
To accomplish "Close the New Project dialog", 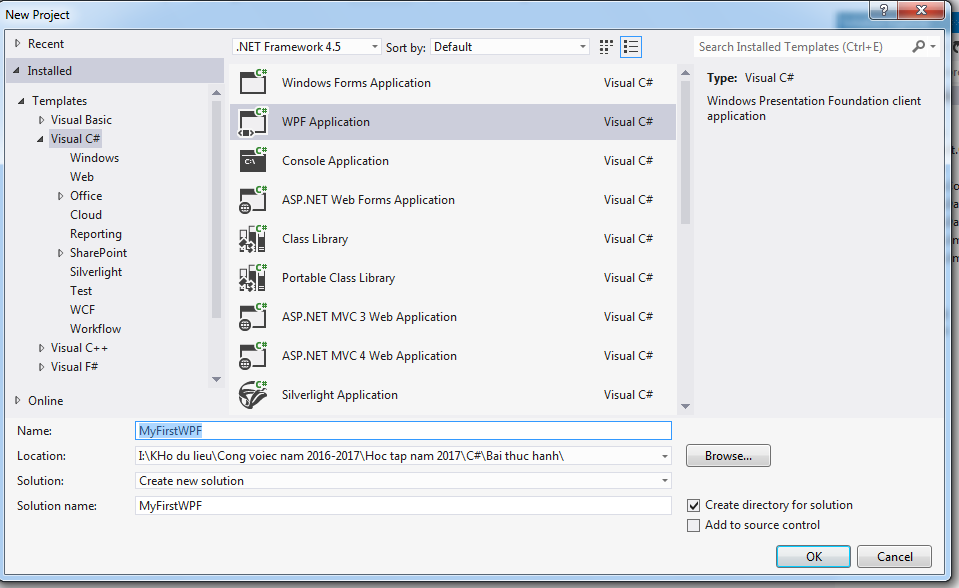I will click(922, 9).
